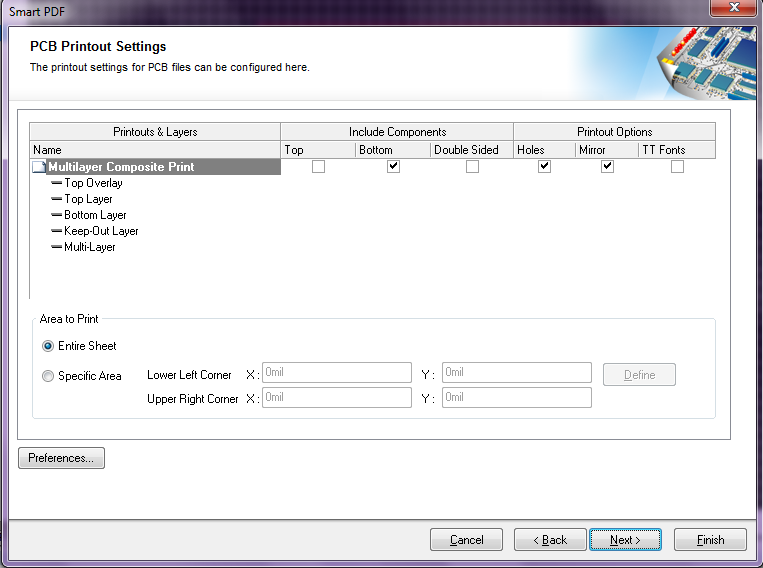Image resolution: width=763 pixels, height=568 pixels.
Task: Click the Upper Right Corner Y field
Action: coord(517,397)
